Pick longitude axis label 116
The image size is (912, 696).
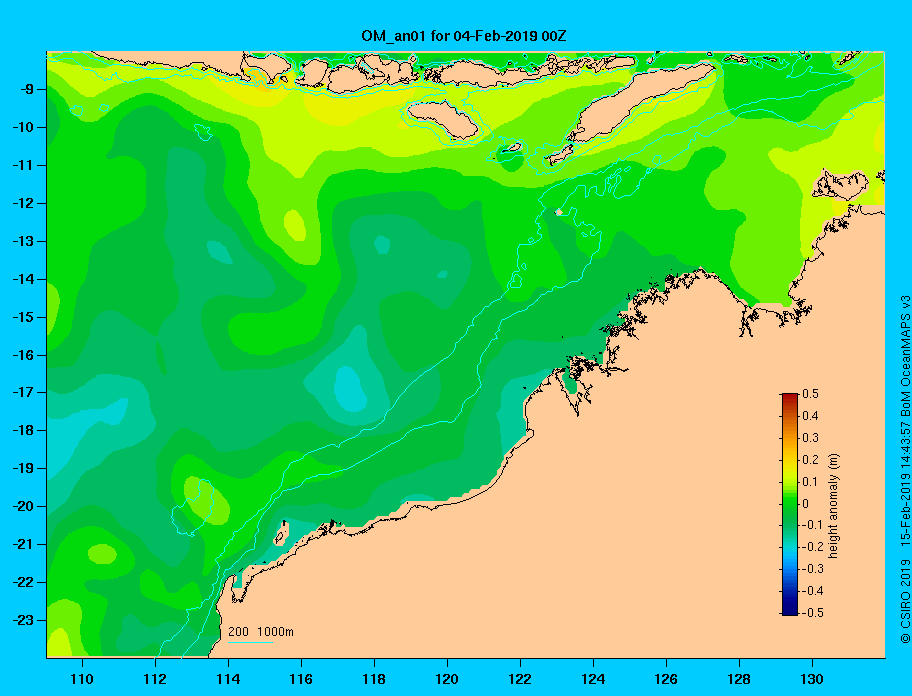click(x=301, y=679)
